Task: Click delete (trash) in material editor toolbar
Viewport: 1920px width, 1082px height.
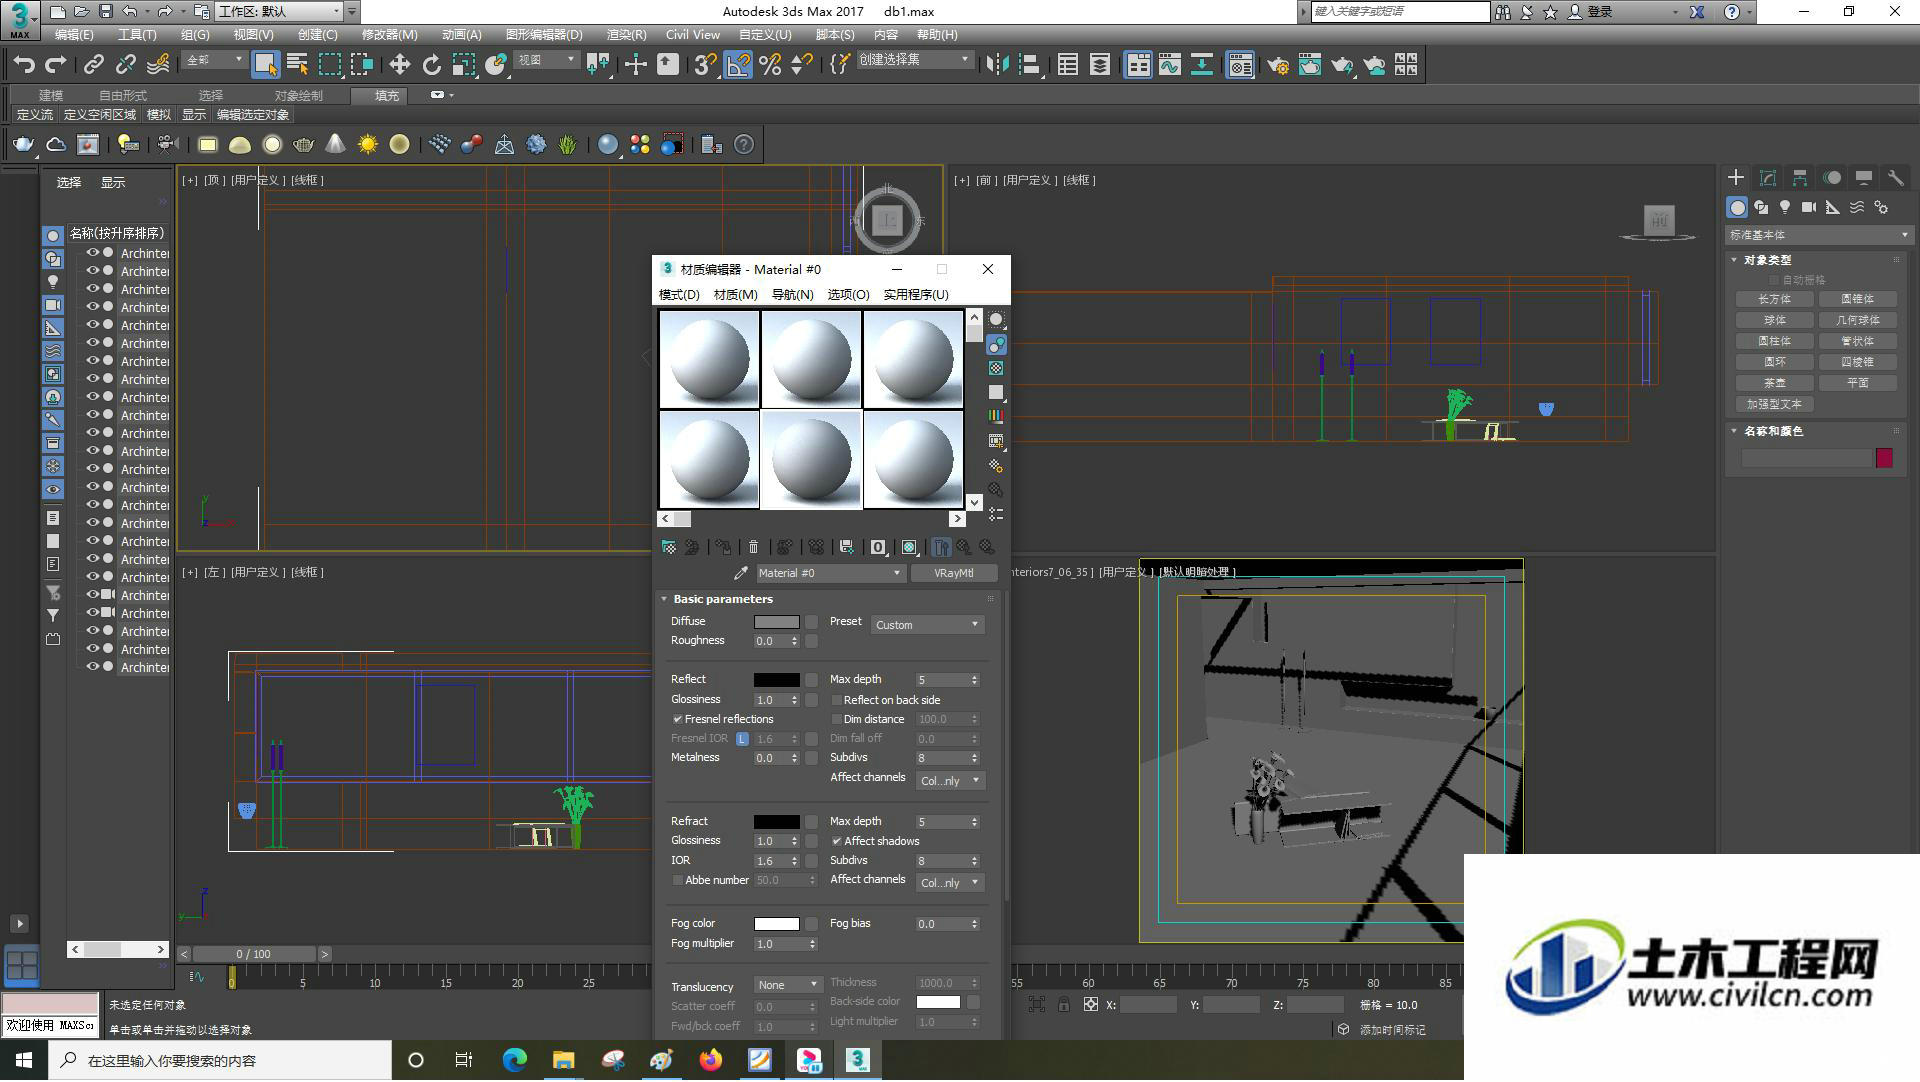Action: [753, 547]
